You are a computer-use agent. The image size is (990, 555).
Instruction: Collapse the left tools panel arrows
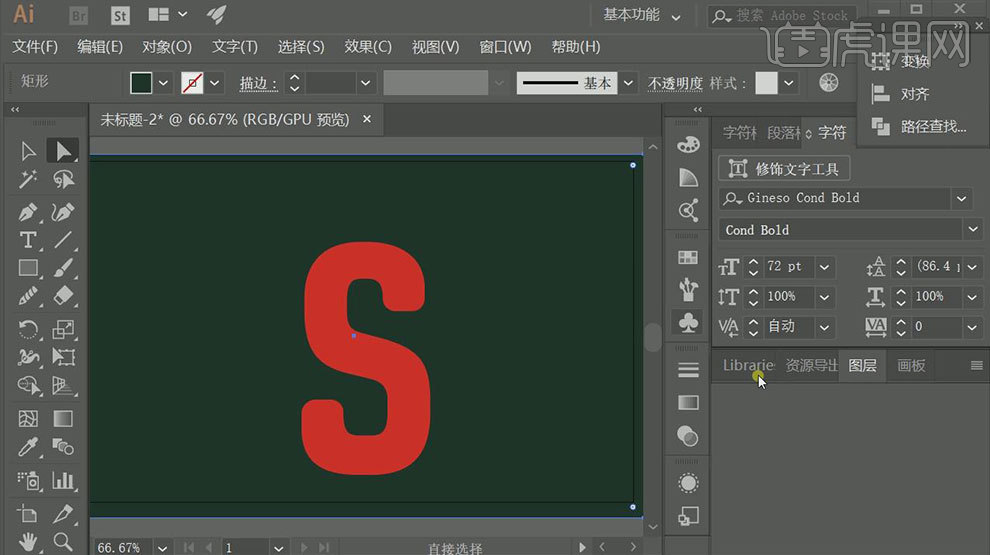tap(15, 110)
